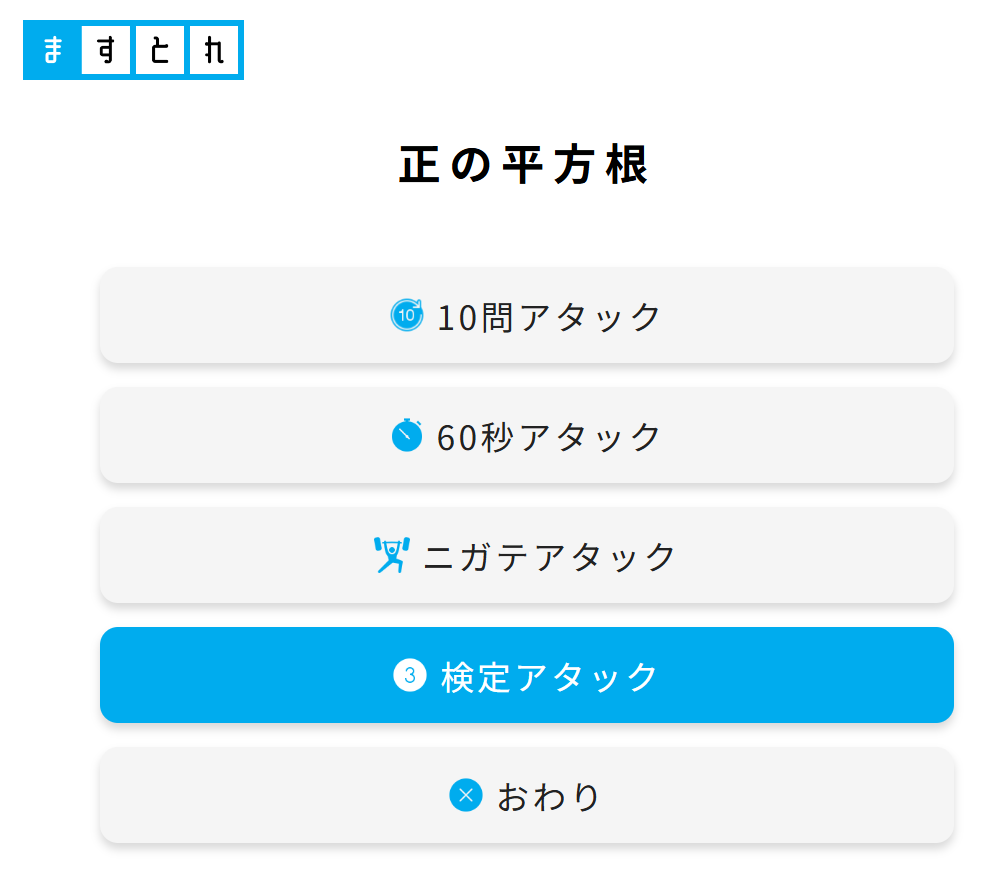Click the blue ま tile in the logo
The height and width of the screenshot is (880, 1004).
(x=52, y=50)
